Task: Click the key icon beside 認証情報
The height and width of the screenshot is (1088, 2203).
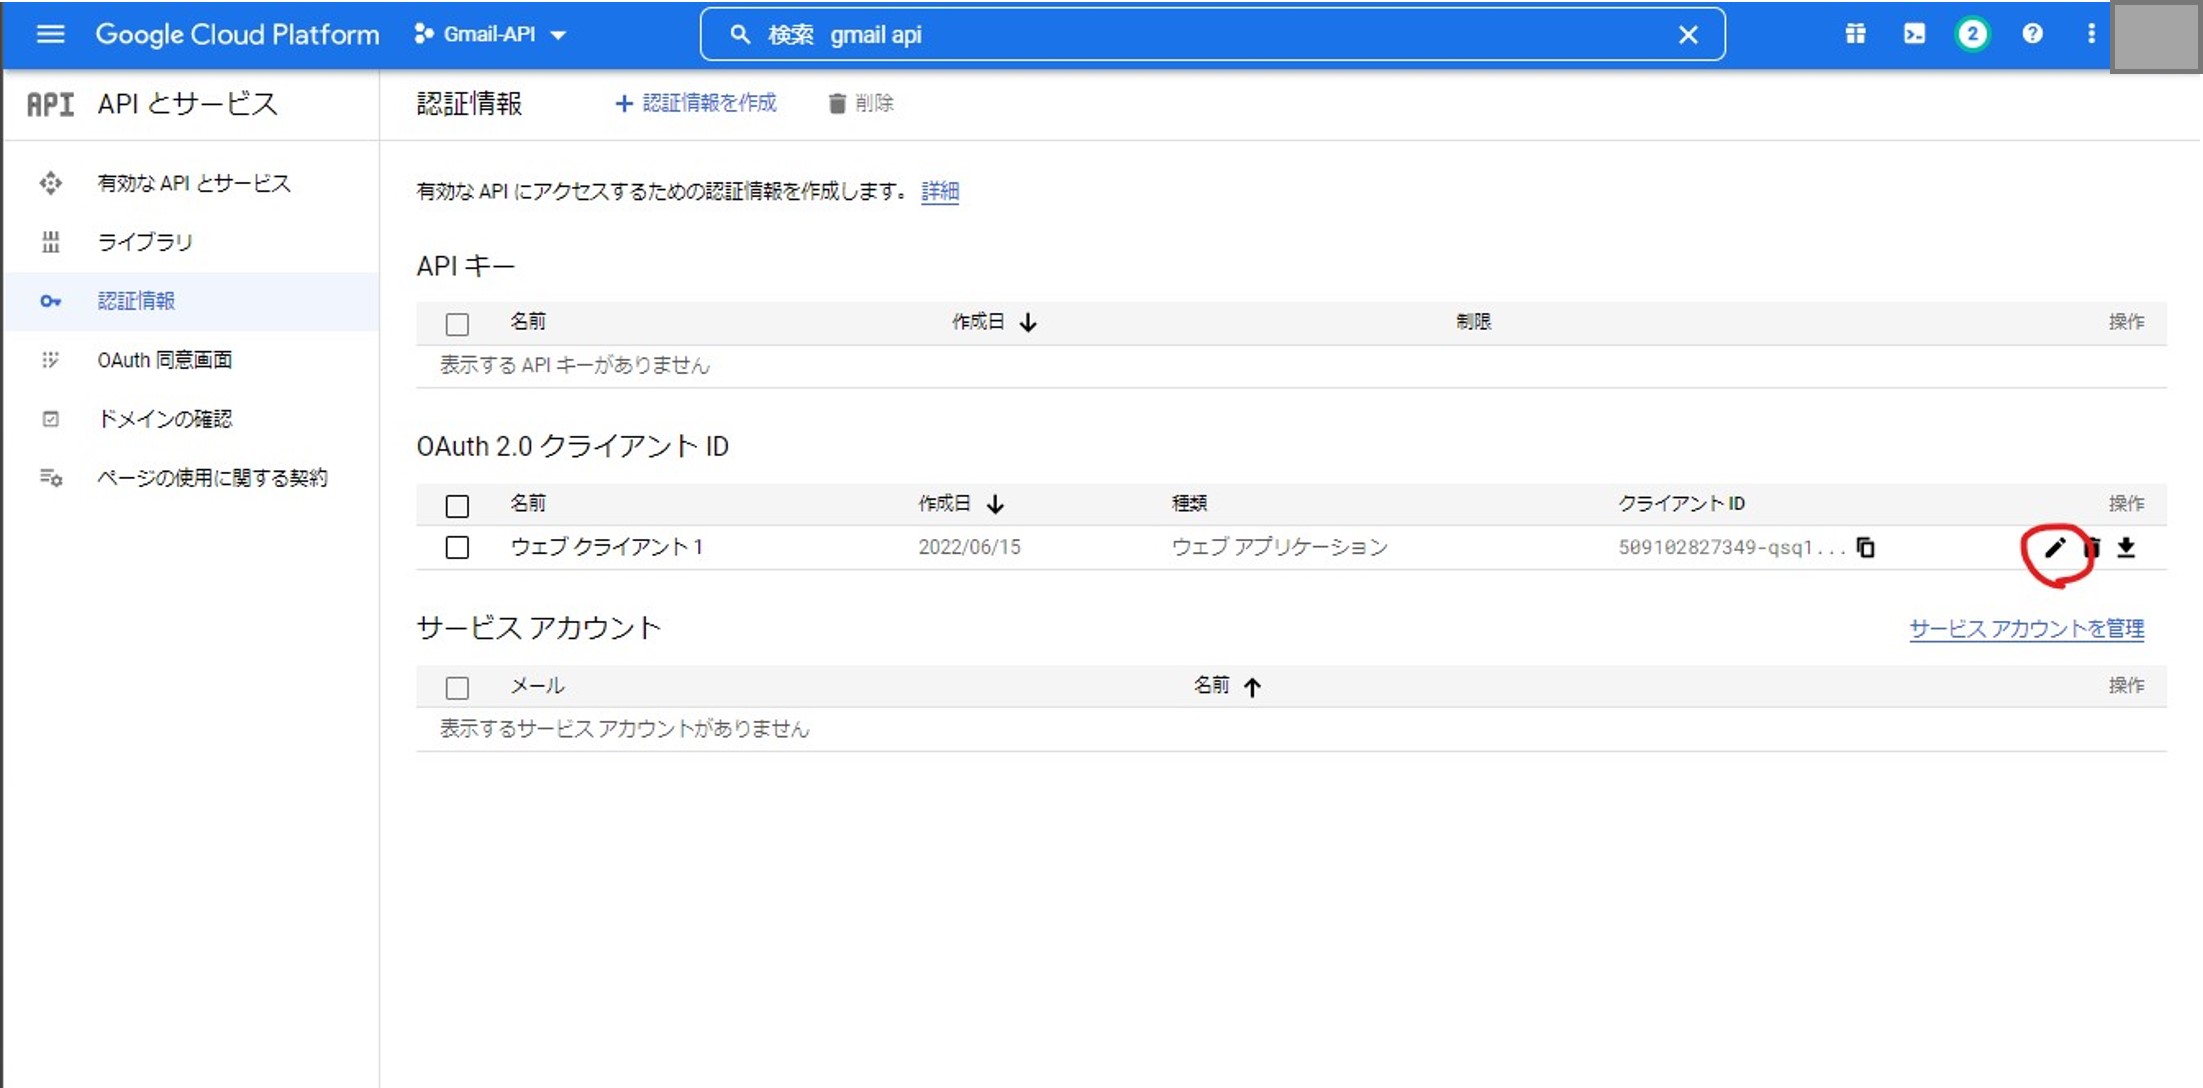Action: click(x=50, y=301)
